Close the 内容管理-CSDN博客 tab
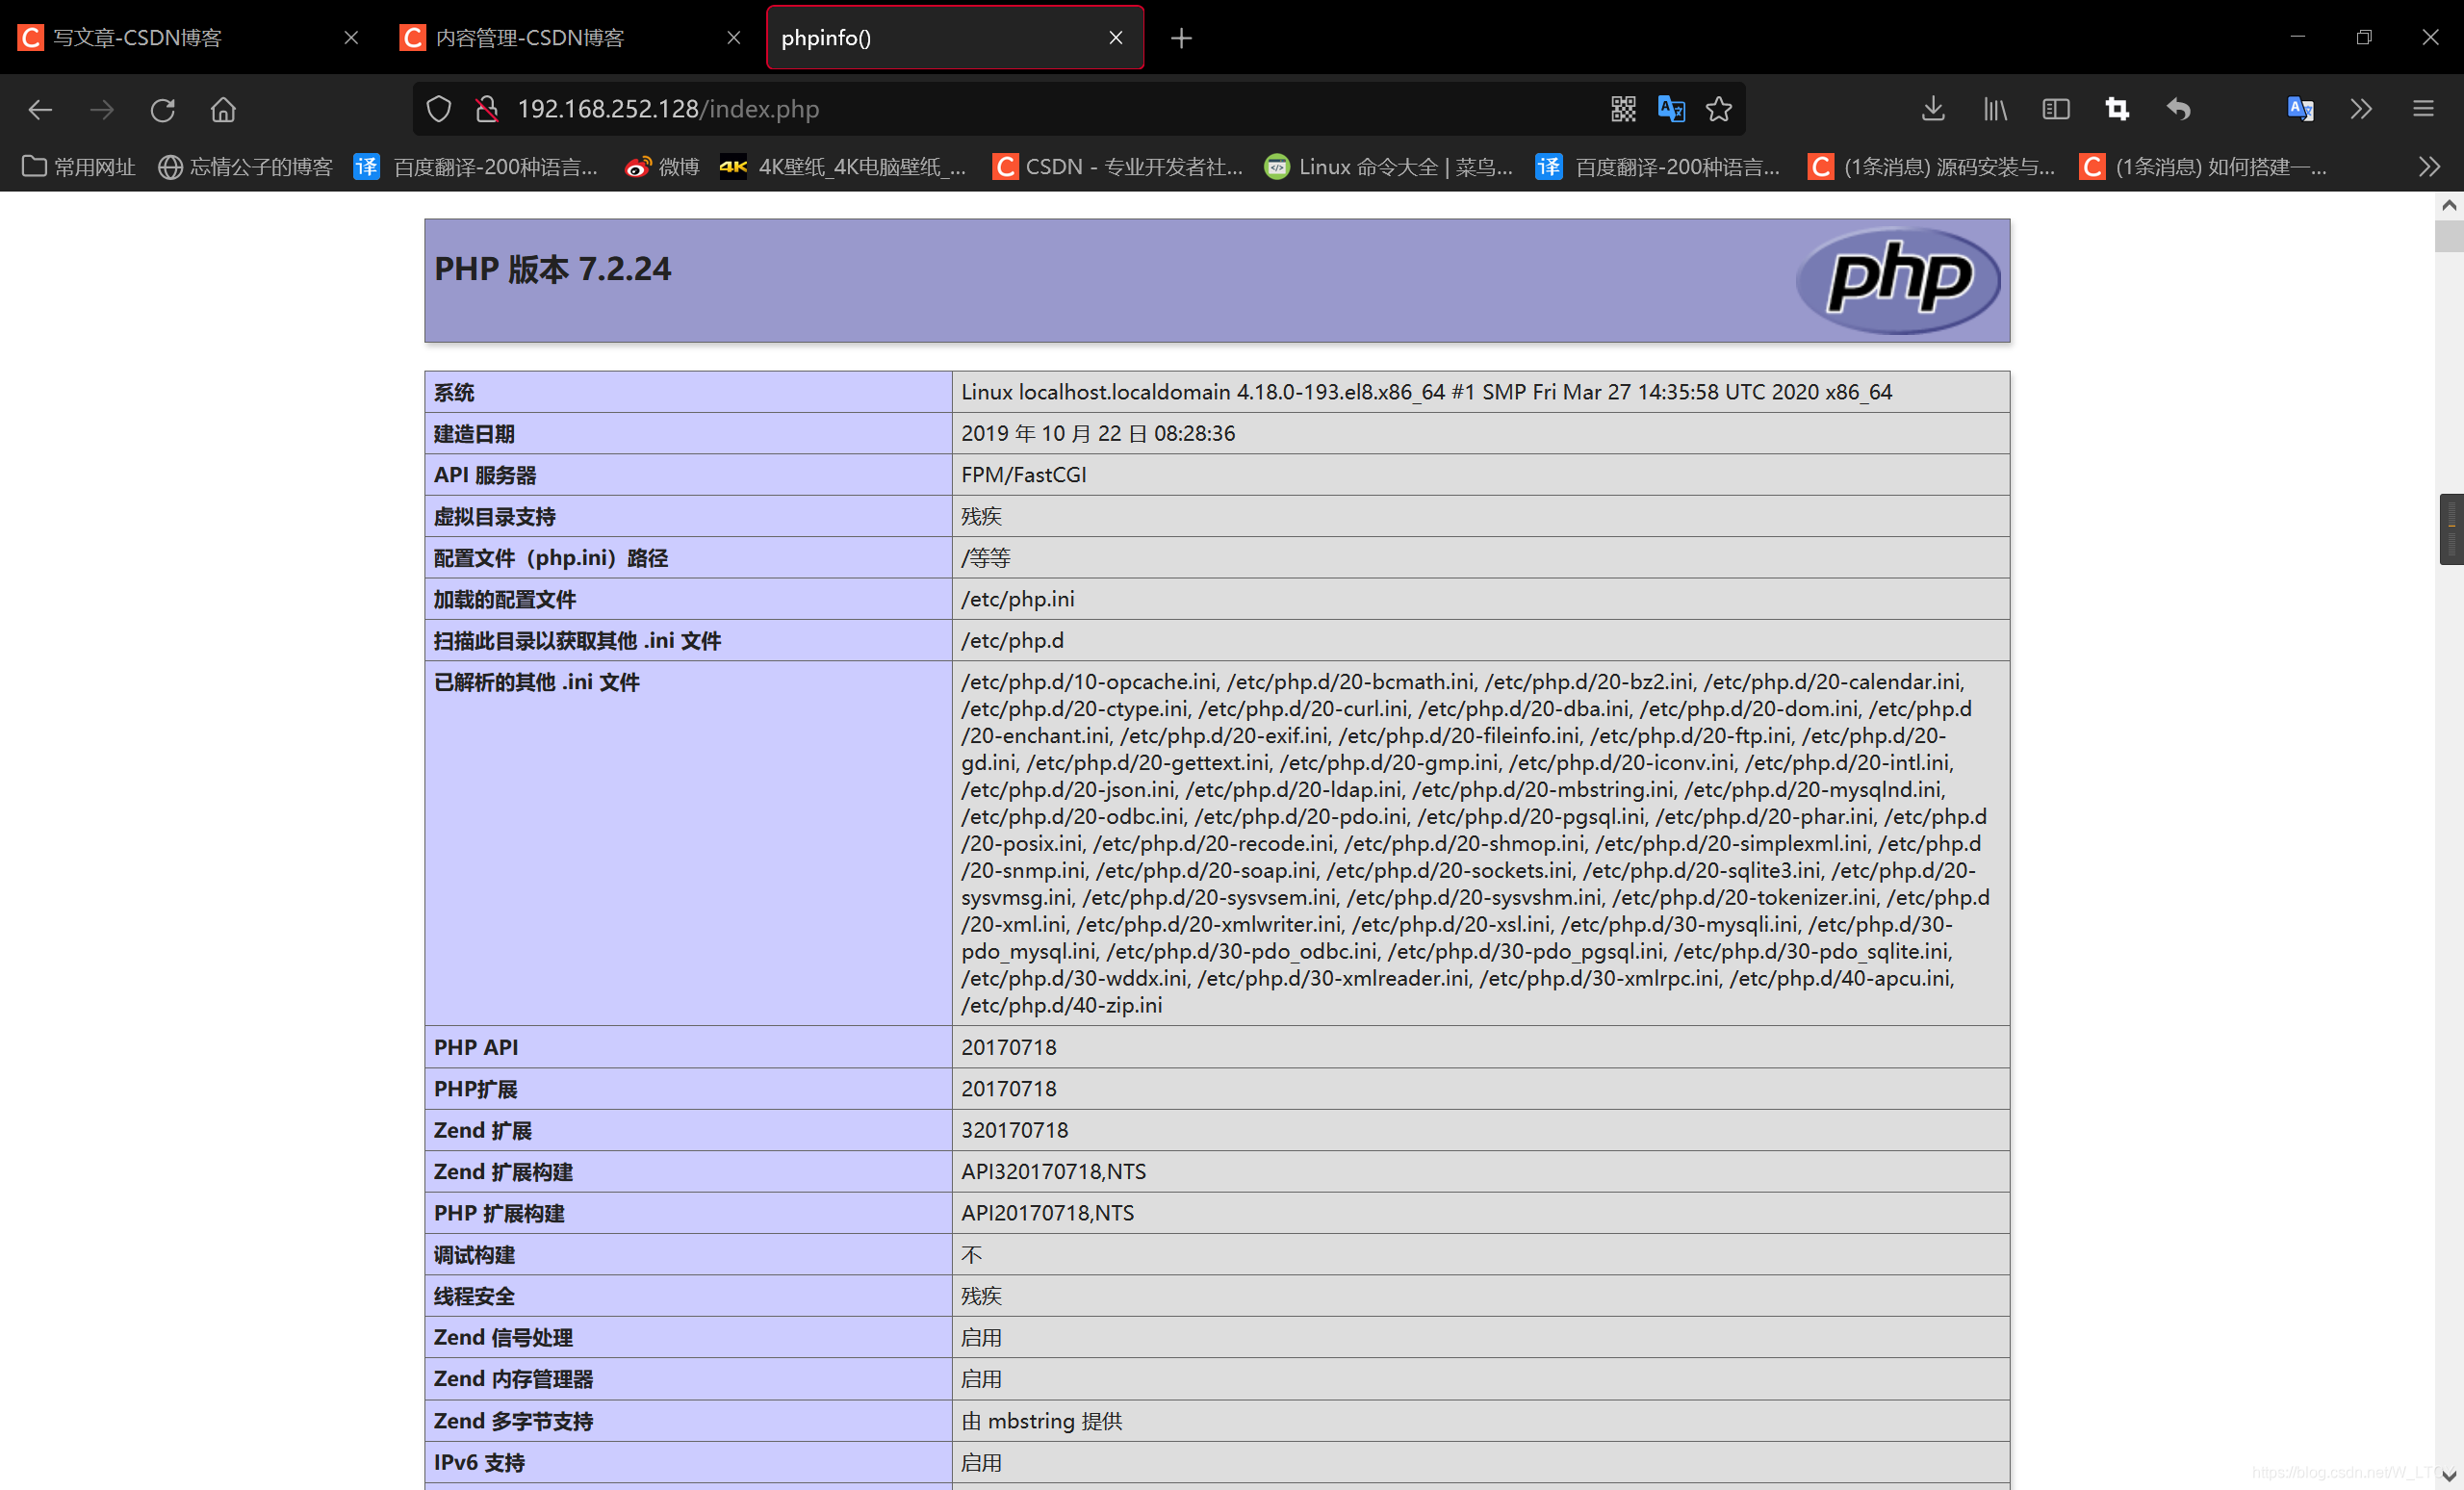This screenshot has height=1490, width=2464. (x=733, y=38)
